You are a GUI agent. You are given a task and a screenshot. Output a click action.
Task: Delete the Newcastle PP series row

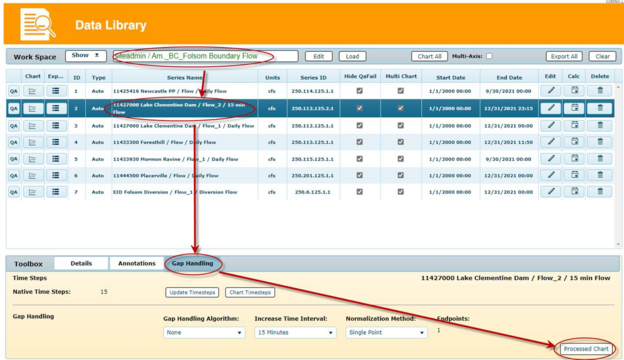click(x=600, y=91)
